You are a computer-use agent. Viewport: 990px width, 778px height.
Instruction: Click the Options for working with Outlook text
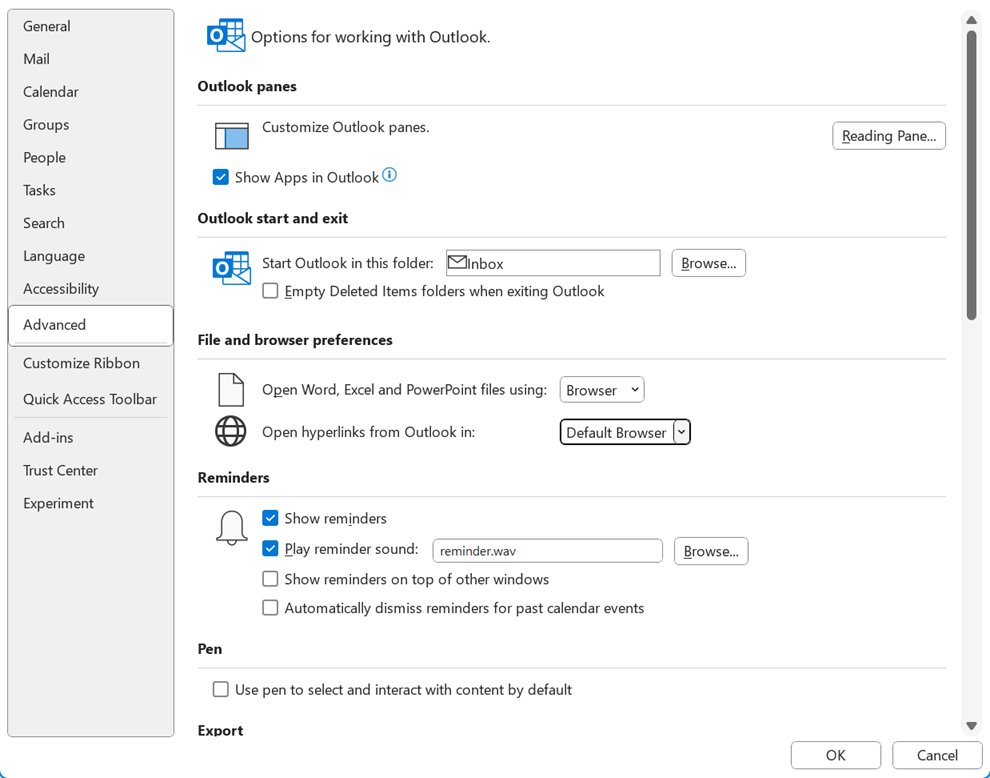[x=371, y=37]
